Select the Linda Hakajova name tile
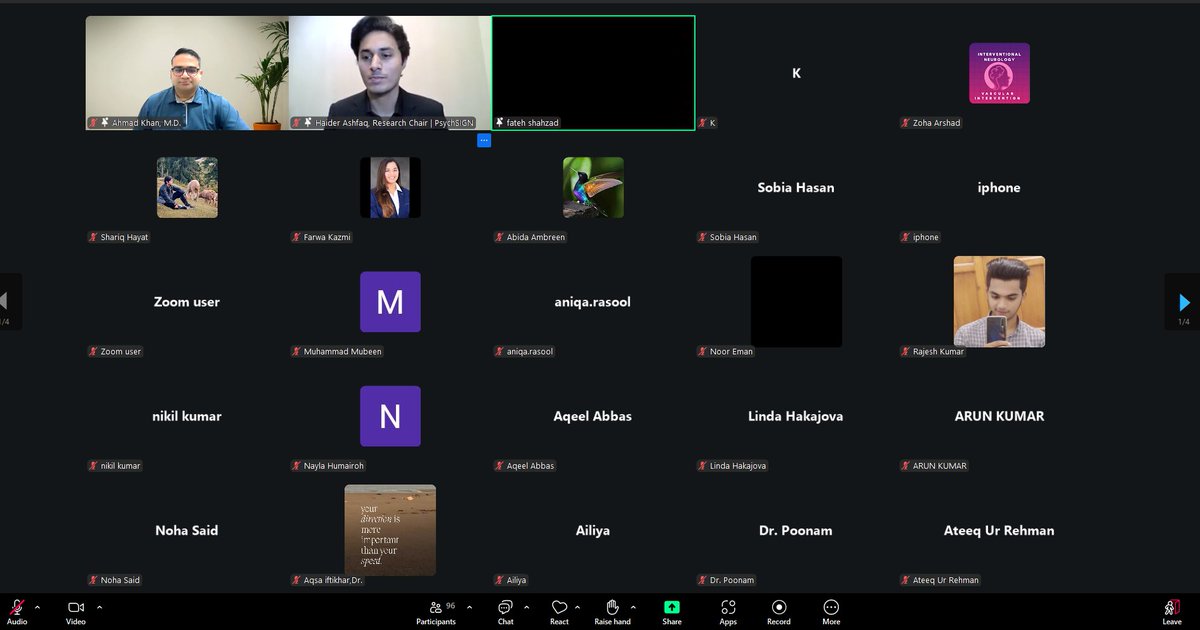Viewport: 1200px width, 630px height. click(796, 416)
